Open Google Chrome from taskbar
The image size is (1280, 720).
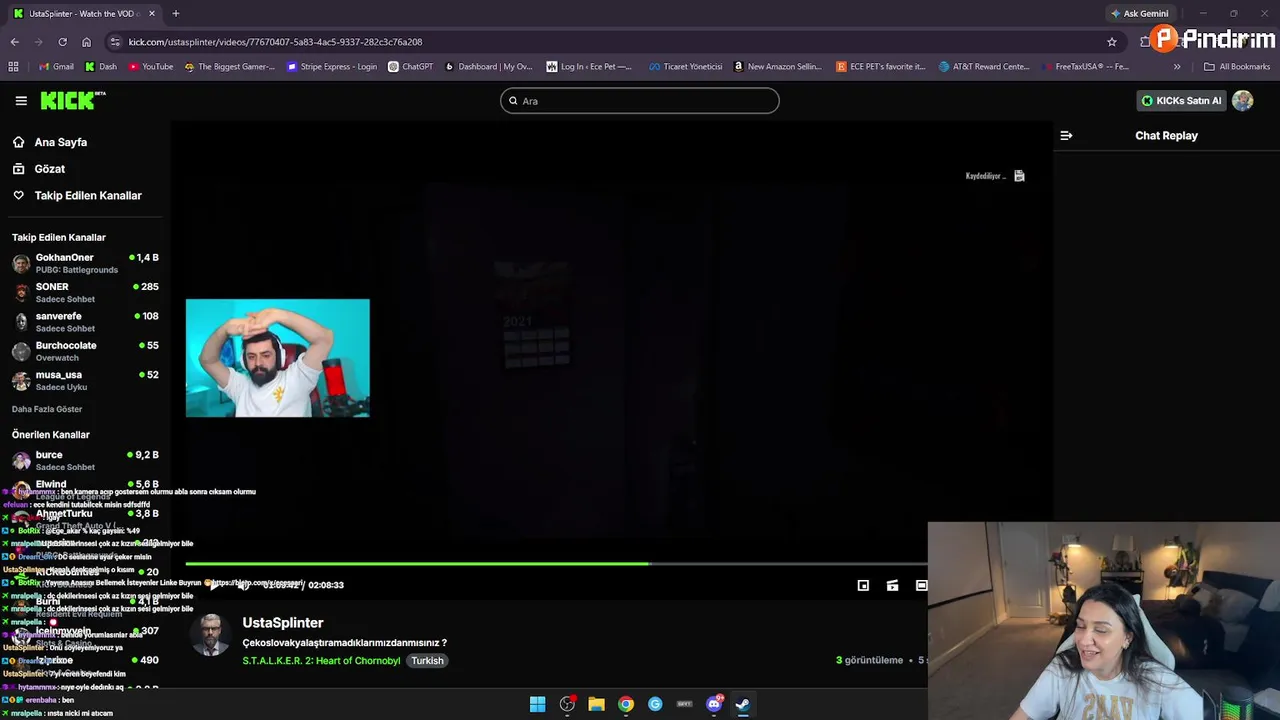coord(625,704)
